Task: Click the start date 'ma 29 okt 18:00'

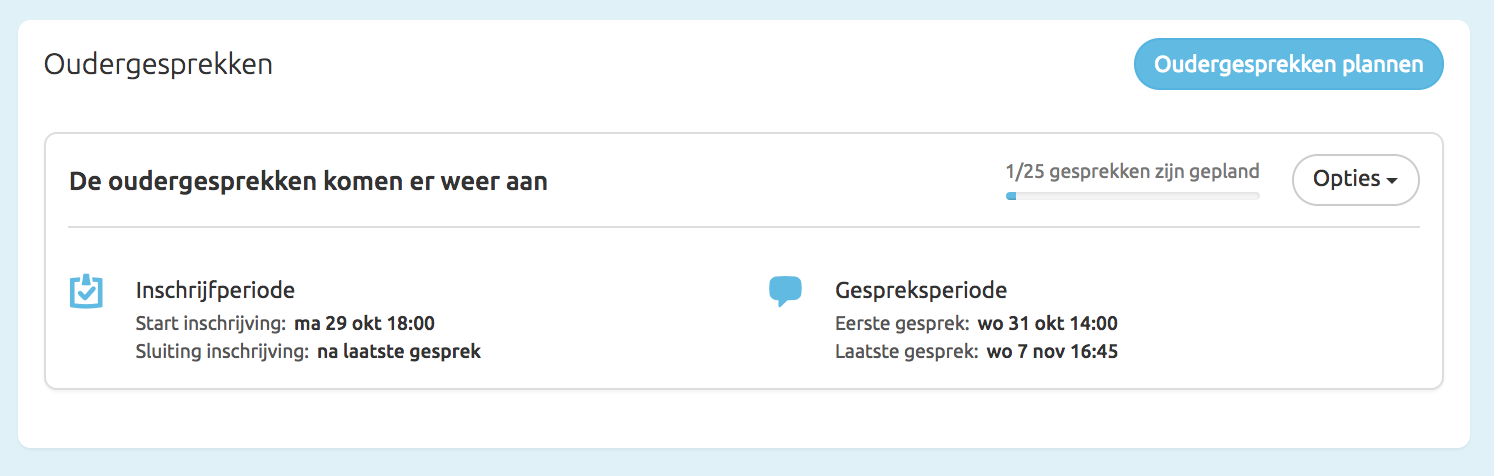Action: [364, 323]
